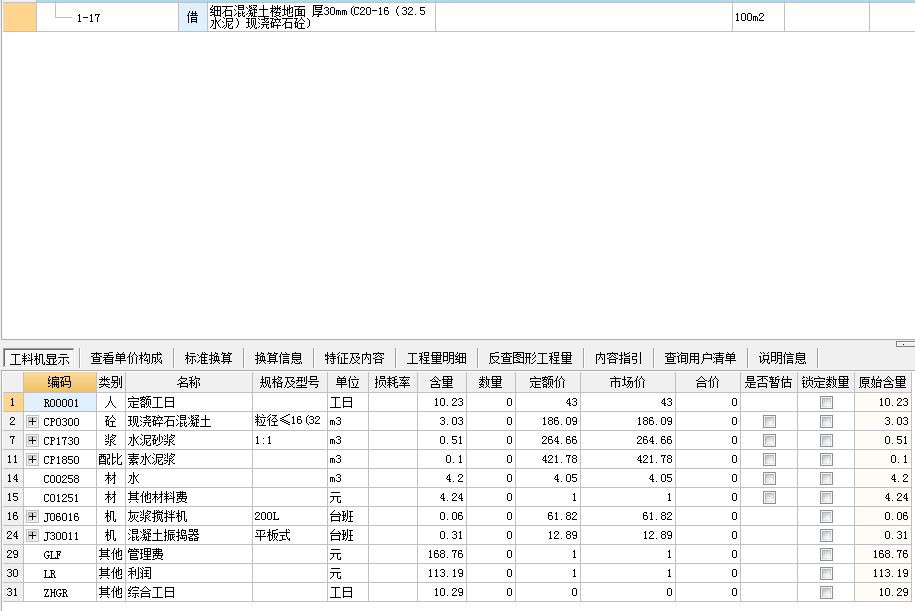Toggle 锁定数量 checkbox for 混凝土振捣器
The height and width of the screenshot is (611, 915).
tap(826, 535)
